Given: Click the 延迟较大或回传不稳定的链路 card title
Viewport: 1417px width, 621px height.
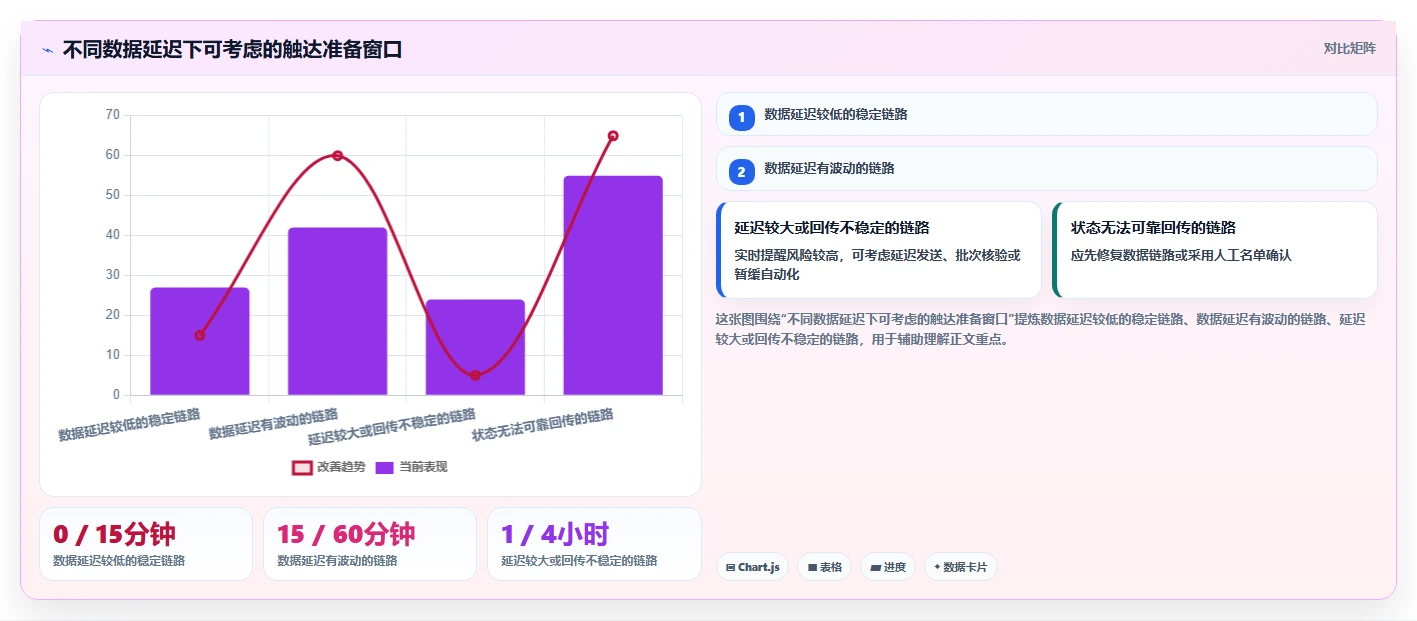Looking at the screenshot, I should click(x=832, y=228).
